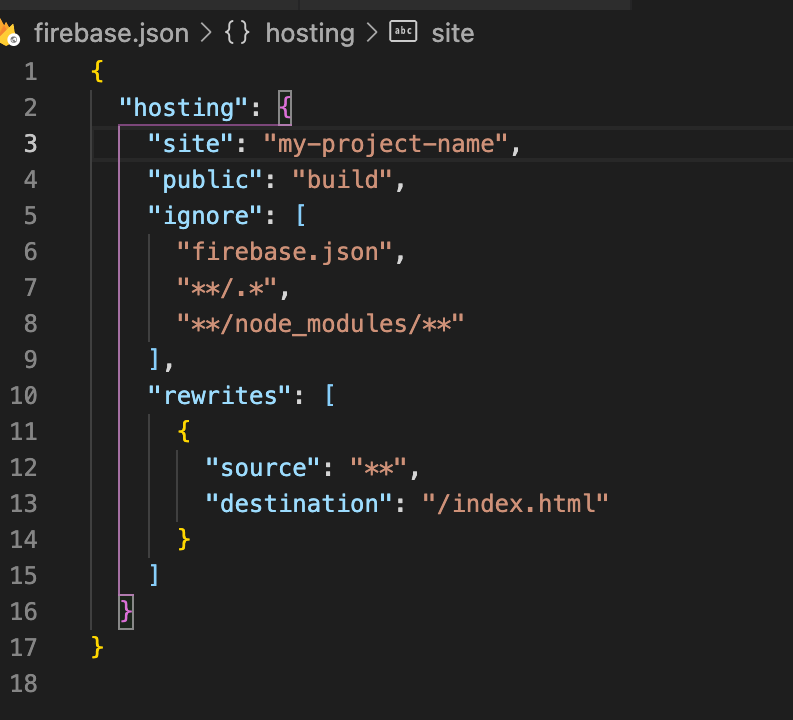Click the opening bracket after rewrites

pyautogui.click(x=329, y=395)
